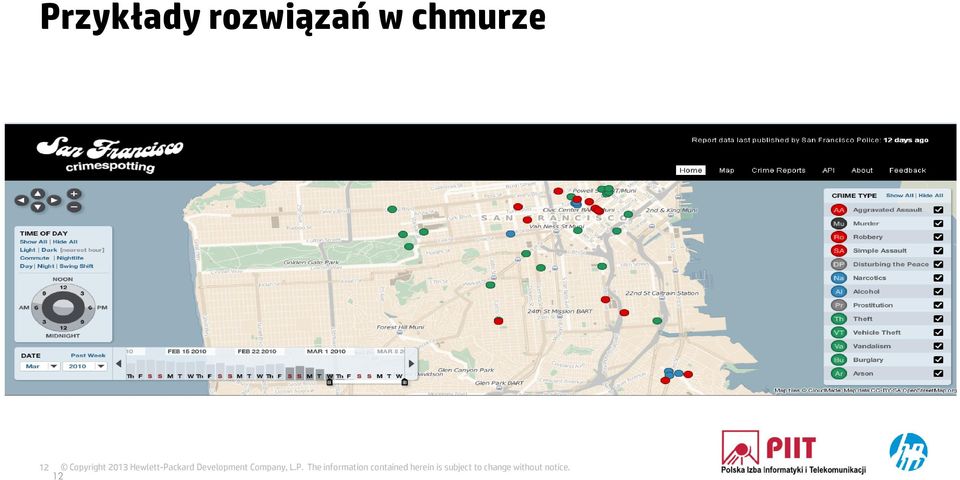Open the Map navigation tab

pos(727,170)
